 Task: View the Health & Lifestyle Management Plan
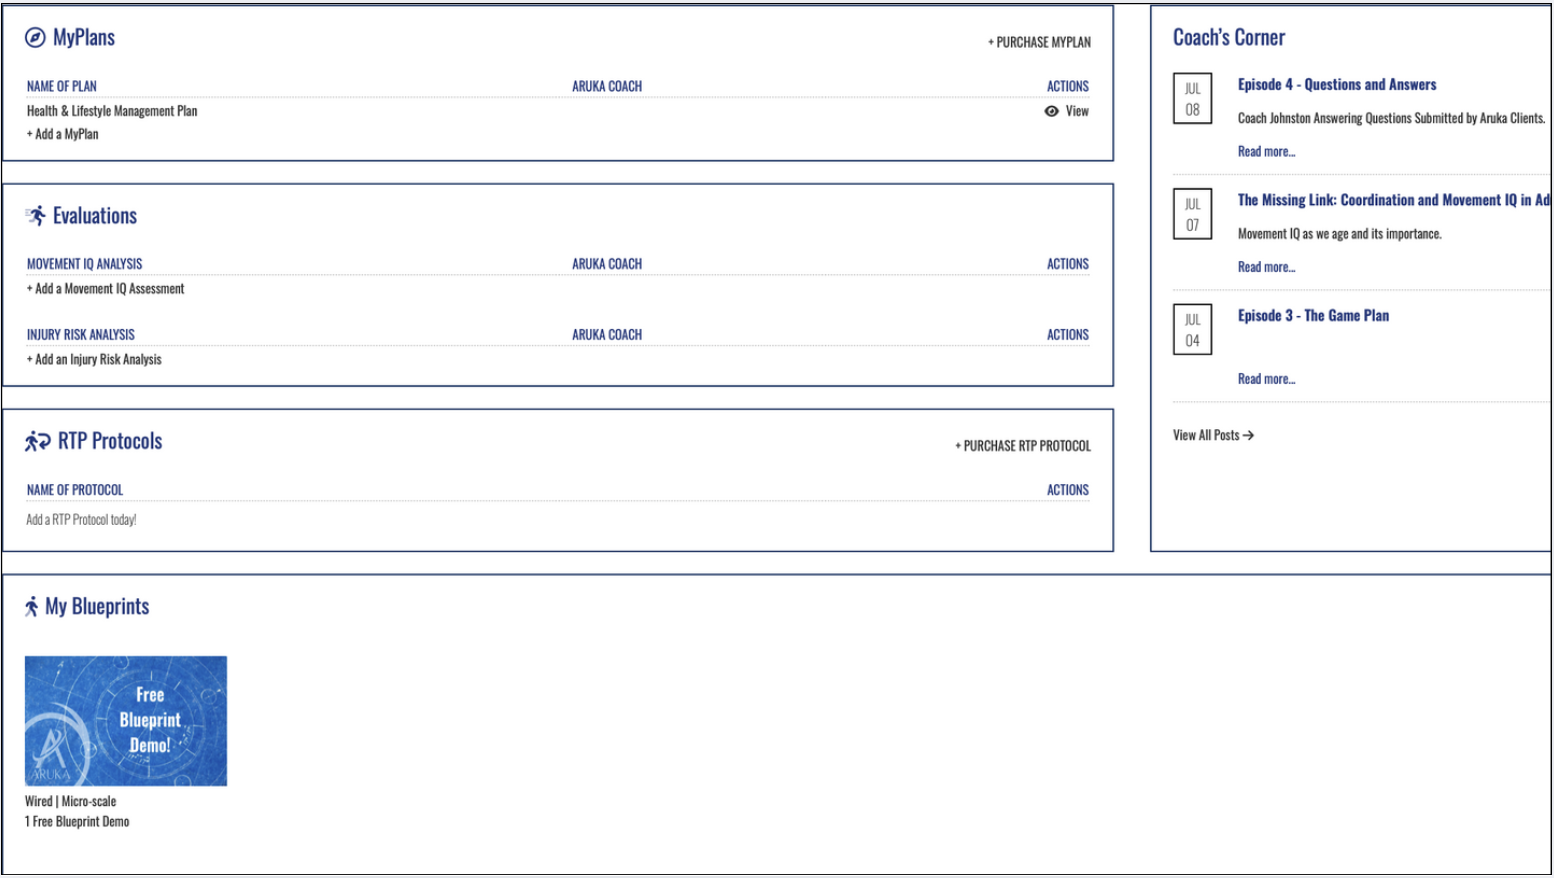click(x=1066, y=111)
